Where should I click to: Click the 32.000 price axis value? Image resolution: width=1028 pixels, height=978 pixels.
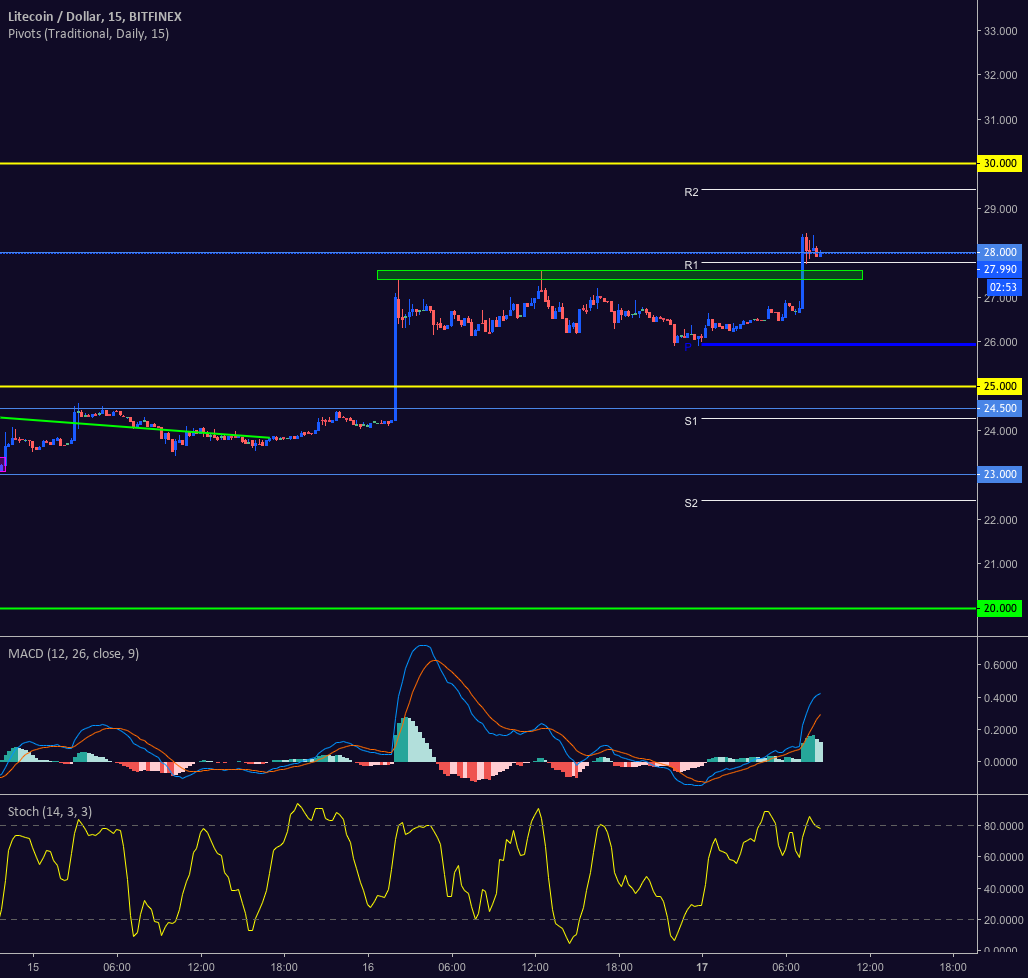[x=1000, y=75]
